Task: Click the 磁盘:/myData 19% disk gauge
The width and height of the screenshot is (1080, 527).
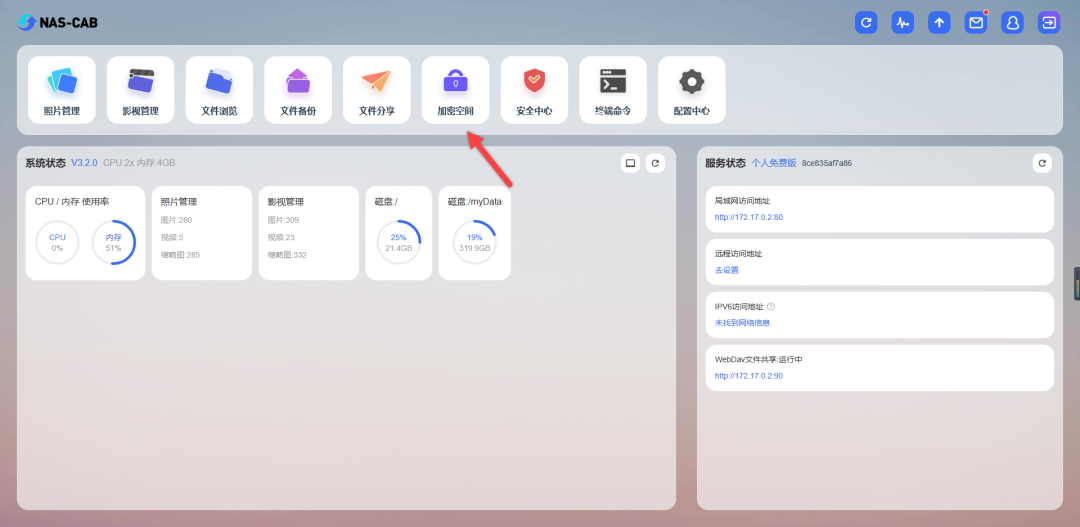Action: point(475,242)
